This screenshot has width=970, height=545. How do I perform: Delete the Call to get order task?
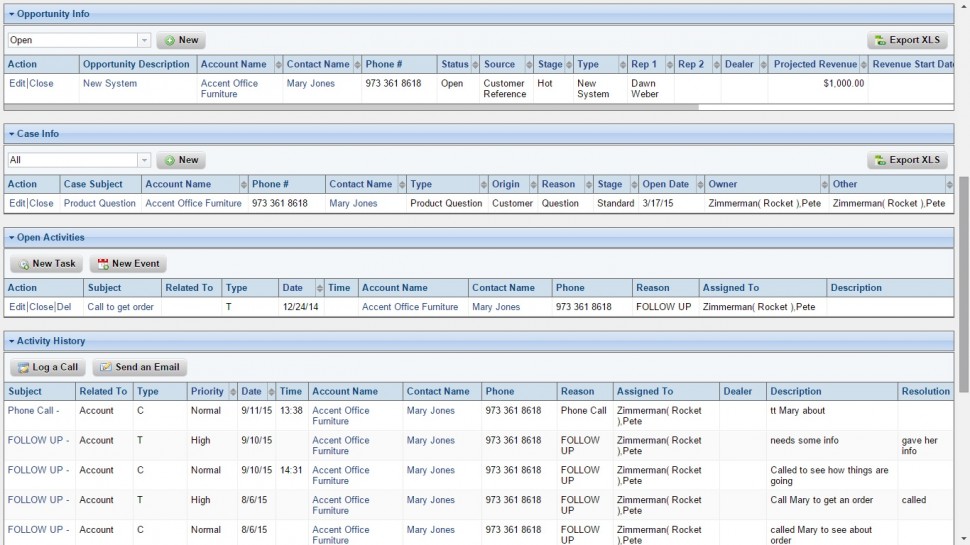pos(64,307)
